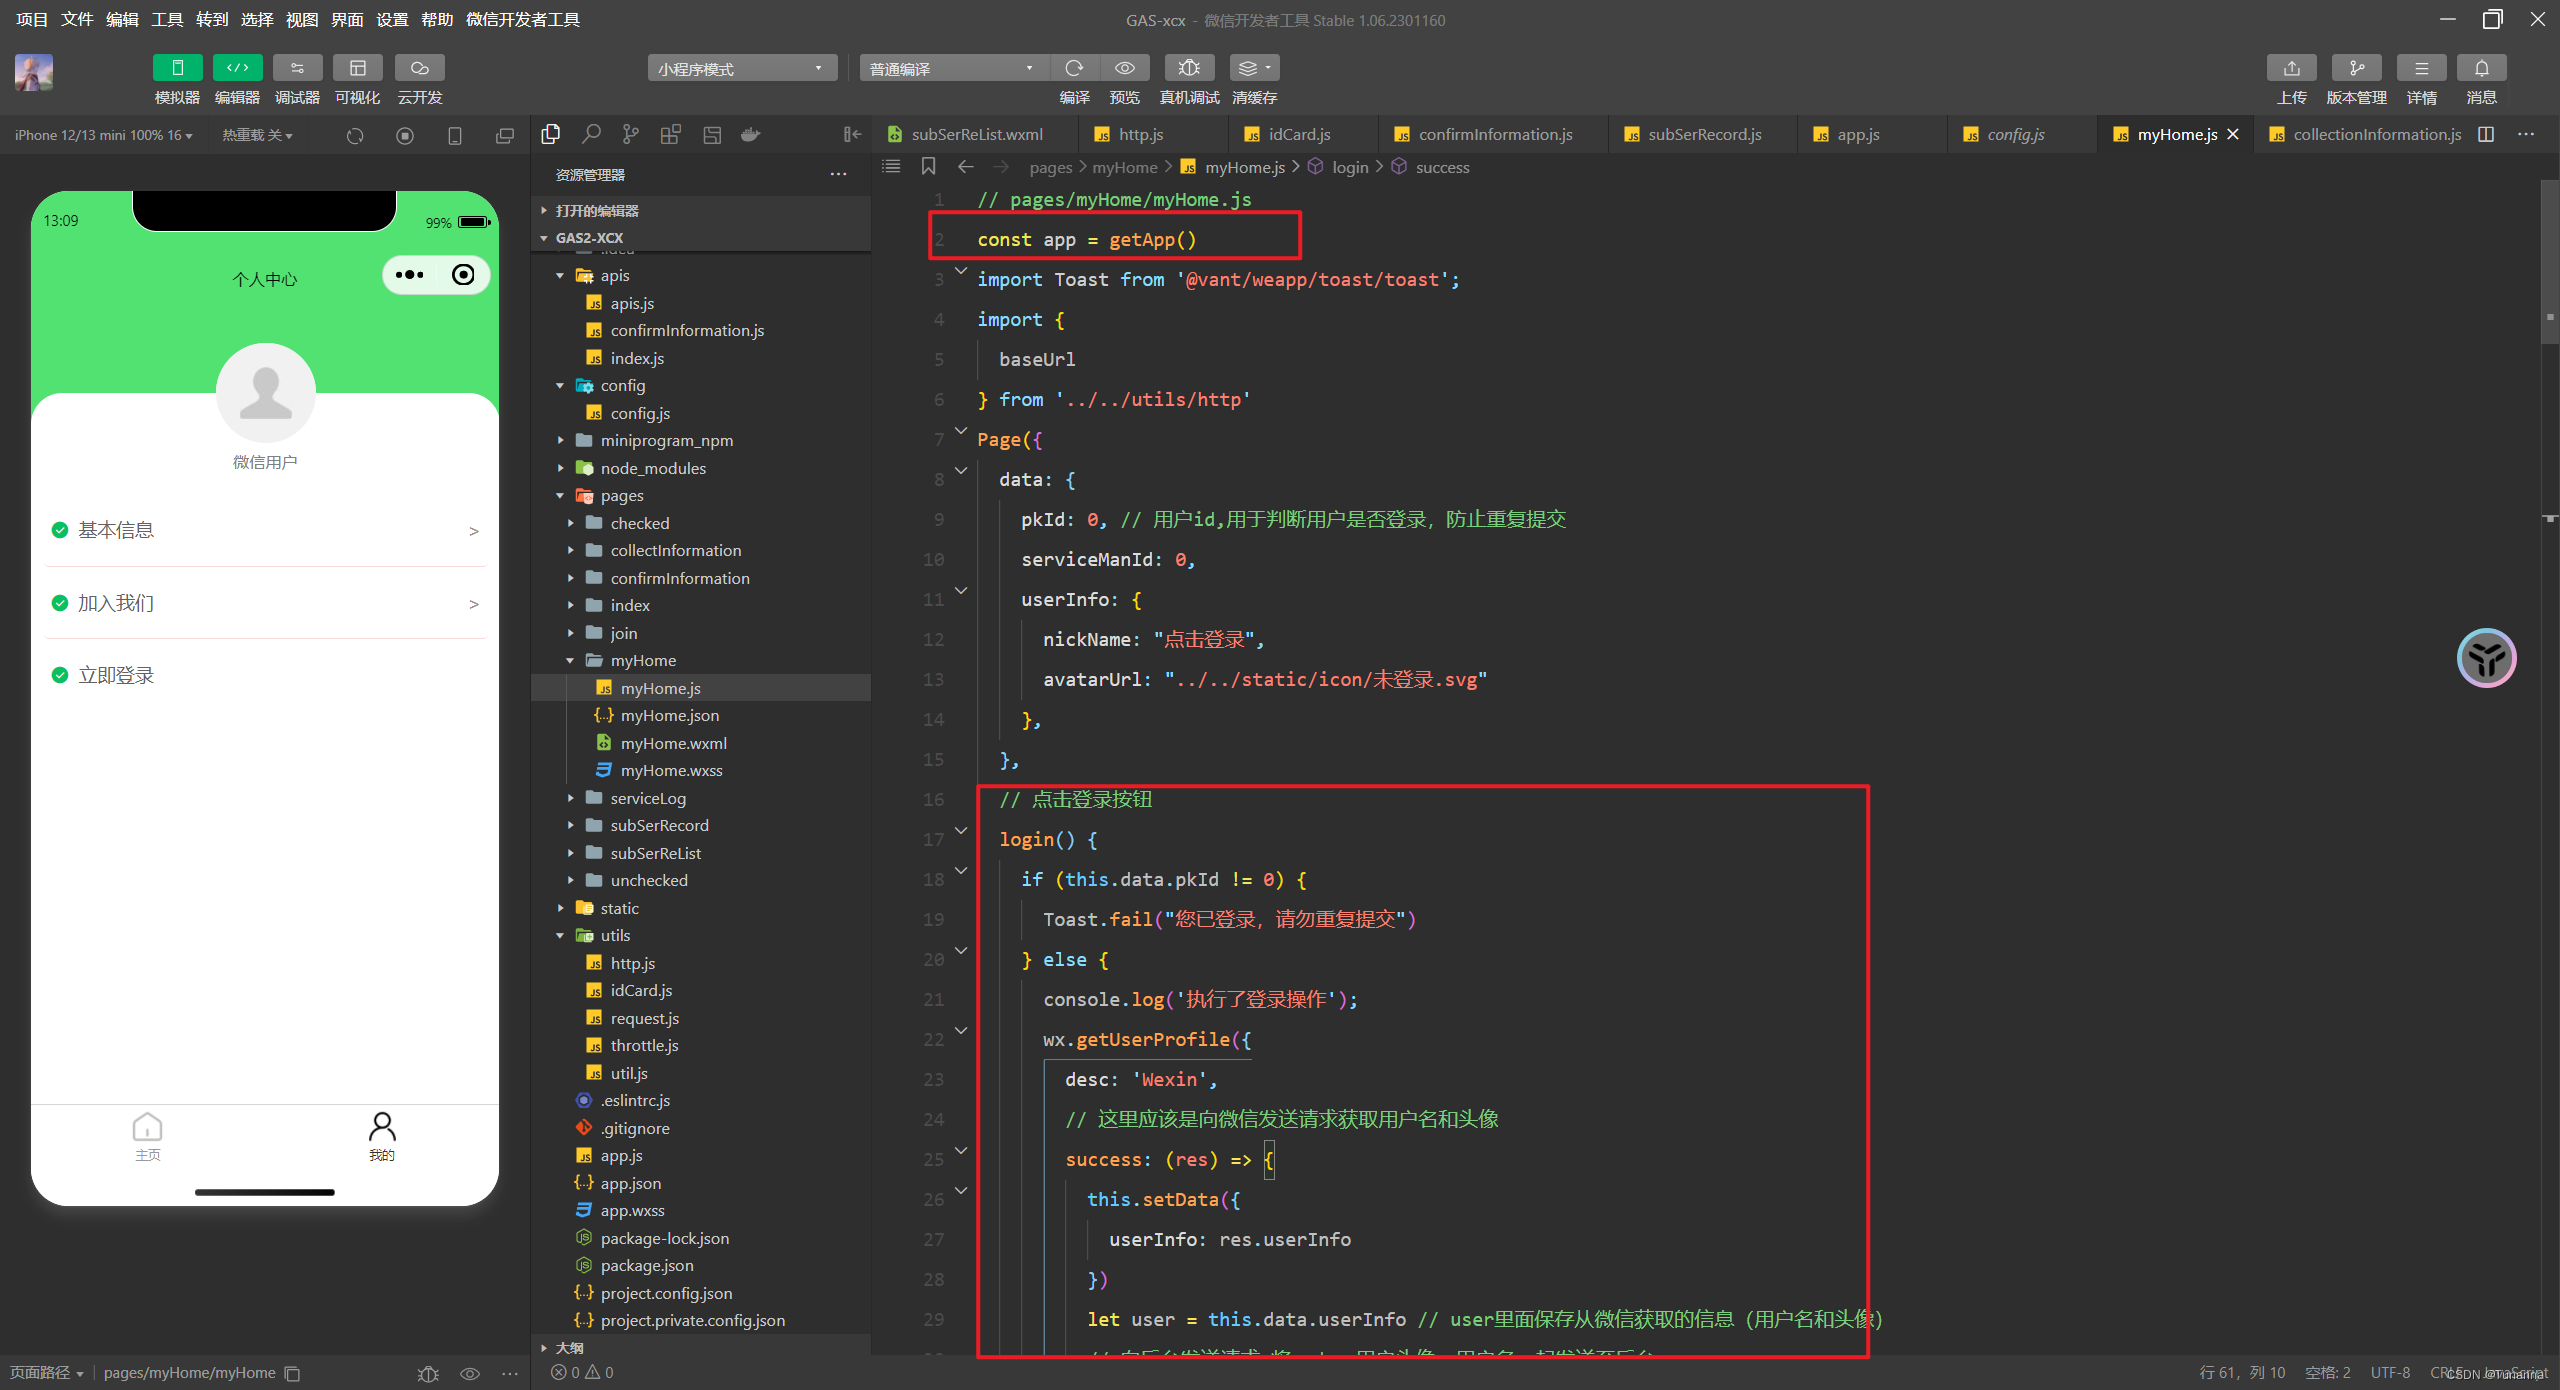Screen dimensions: 2560x1390
Task: Open the preview eye icon
Action: click(1124, 68)
